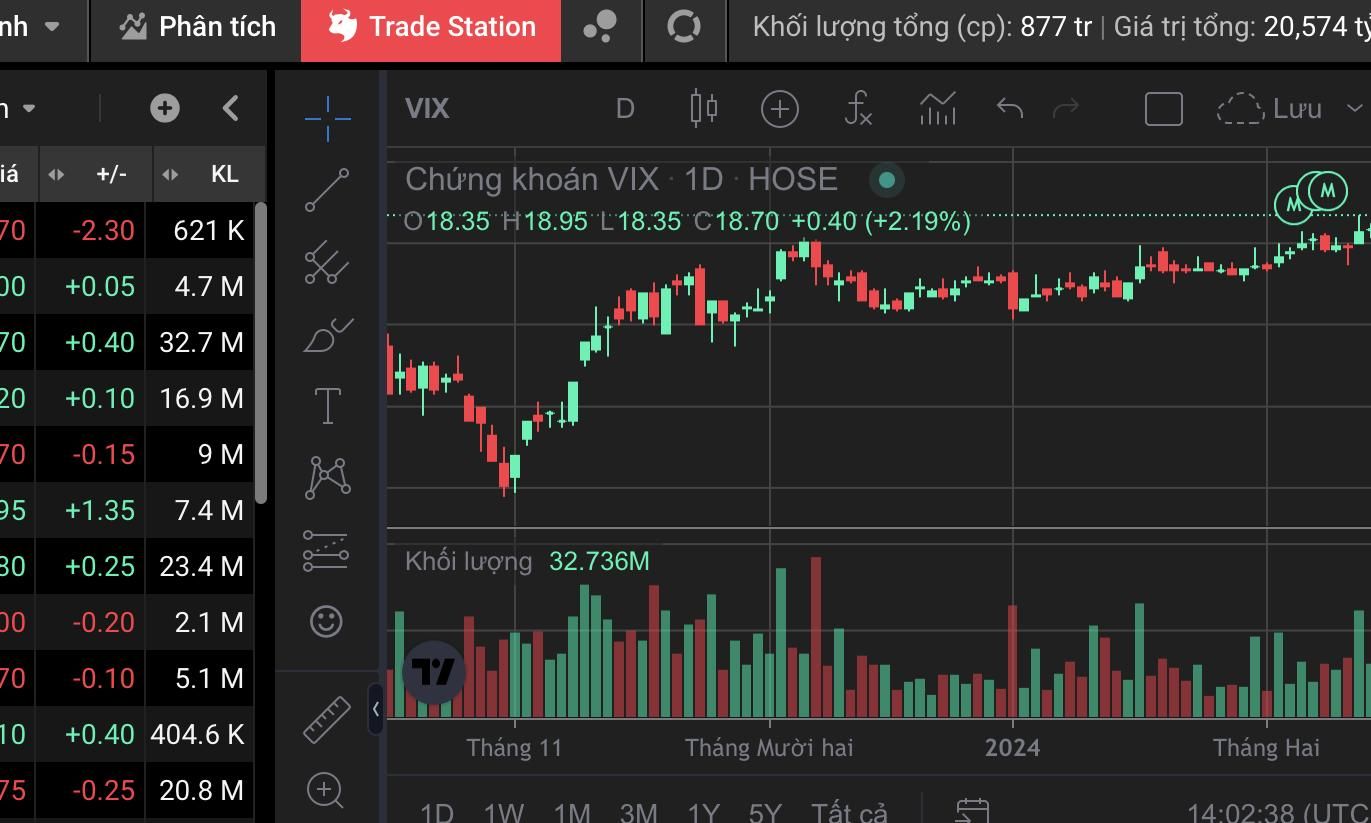This screenshot has width=1371, height=823.
Task: Add a new item to the watchlist
Action: pyautogui.click(x=164, y=108)
